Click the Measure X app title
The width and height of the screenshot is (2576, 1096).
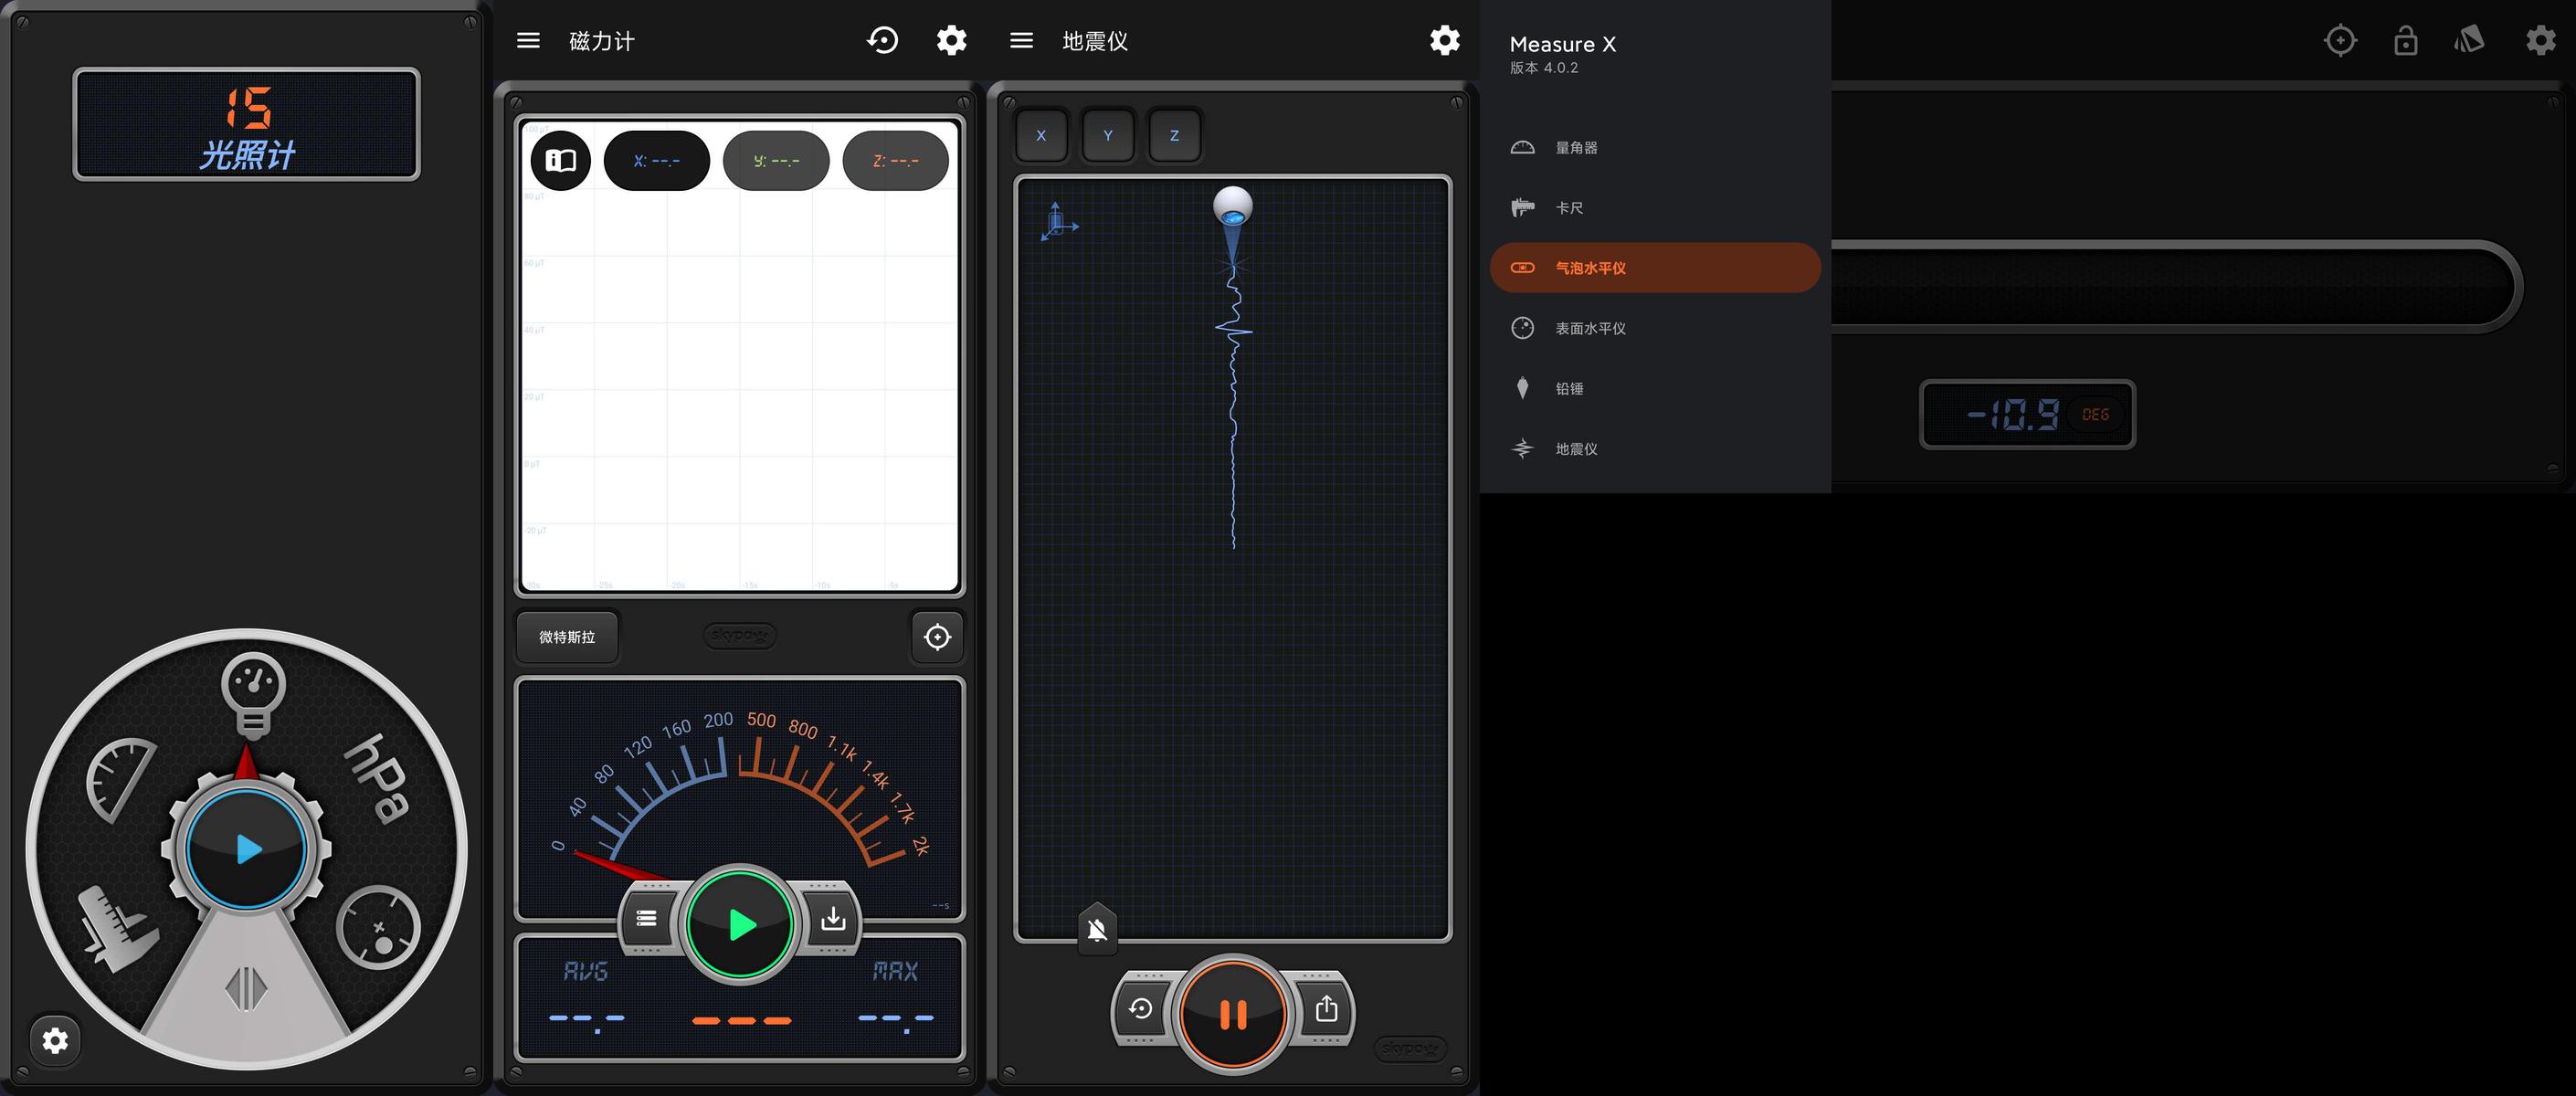pyautogui.click(x=1562, y=44)
